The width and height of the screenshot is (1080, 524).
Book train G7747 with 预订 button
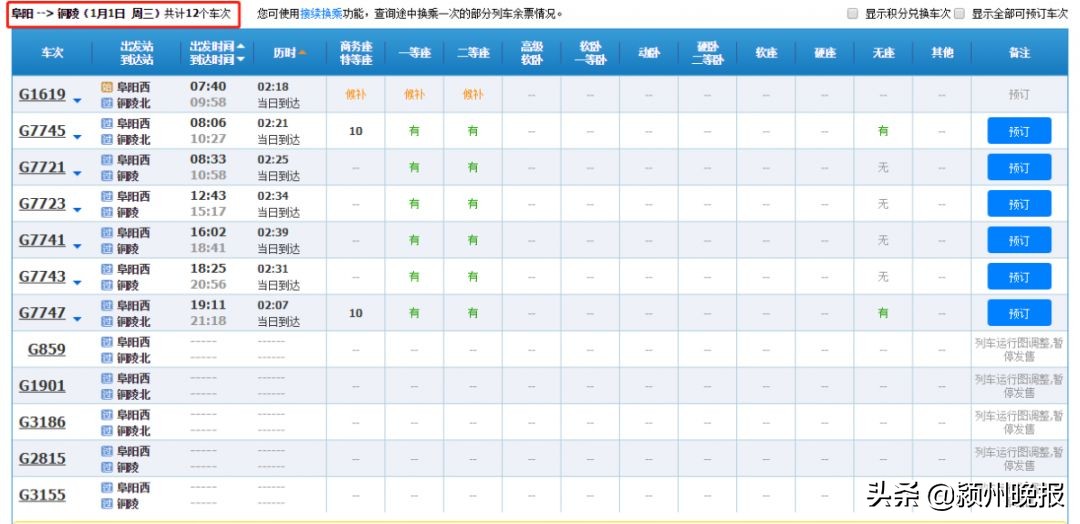click(1019, 313)
